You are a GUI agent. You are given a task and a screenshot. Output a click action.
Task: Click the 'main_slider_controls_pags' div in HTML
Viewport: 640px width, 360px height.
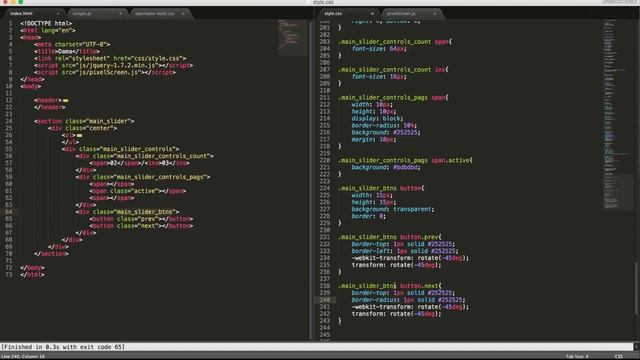143,177
